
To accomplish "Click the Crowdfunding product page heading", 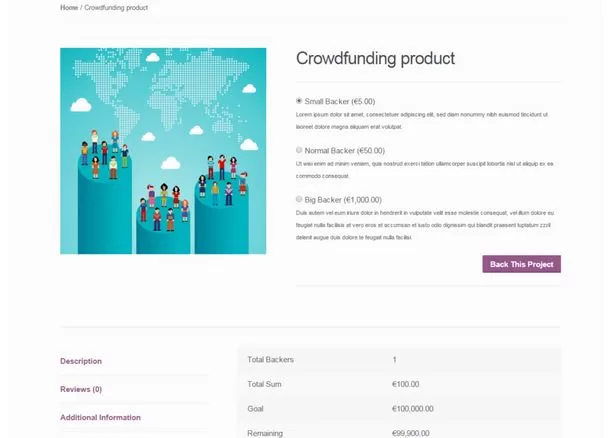I will [375, 59].
